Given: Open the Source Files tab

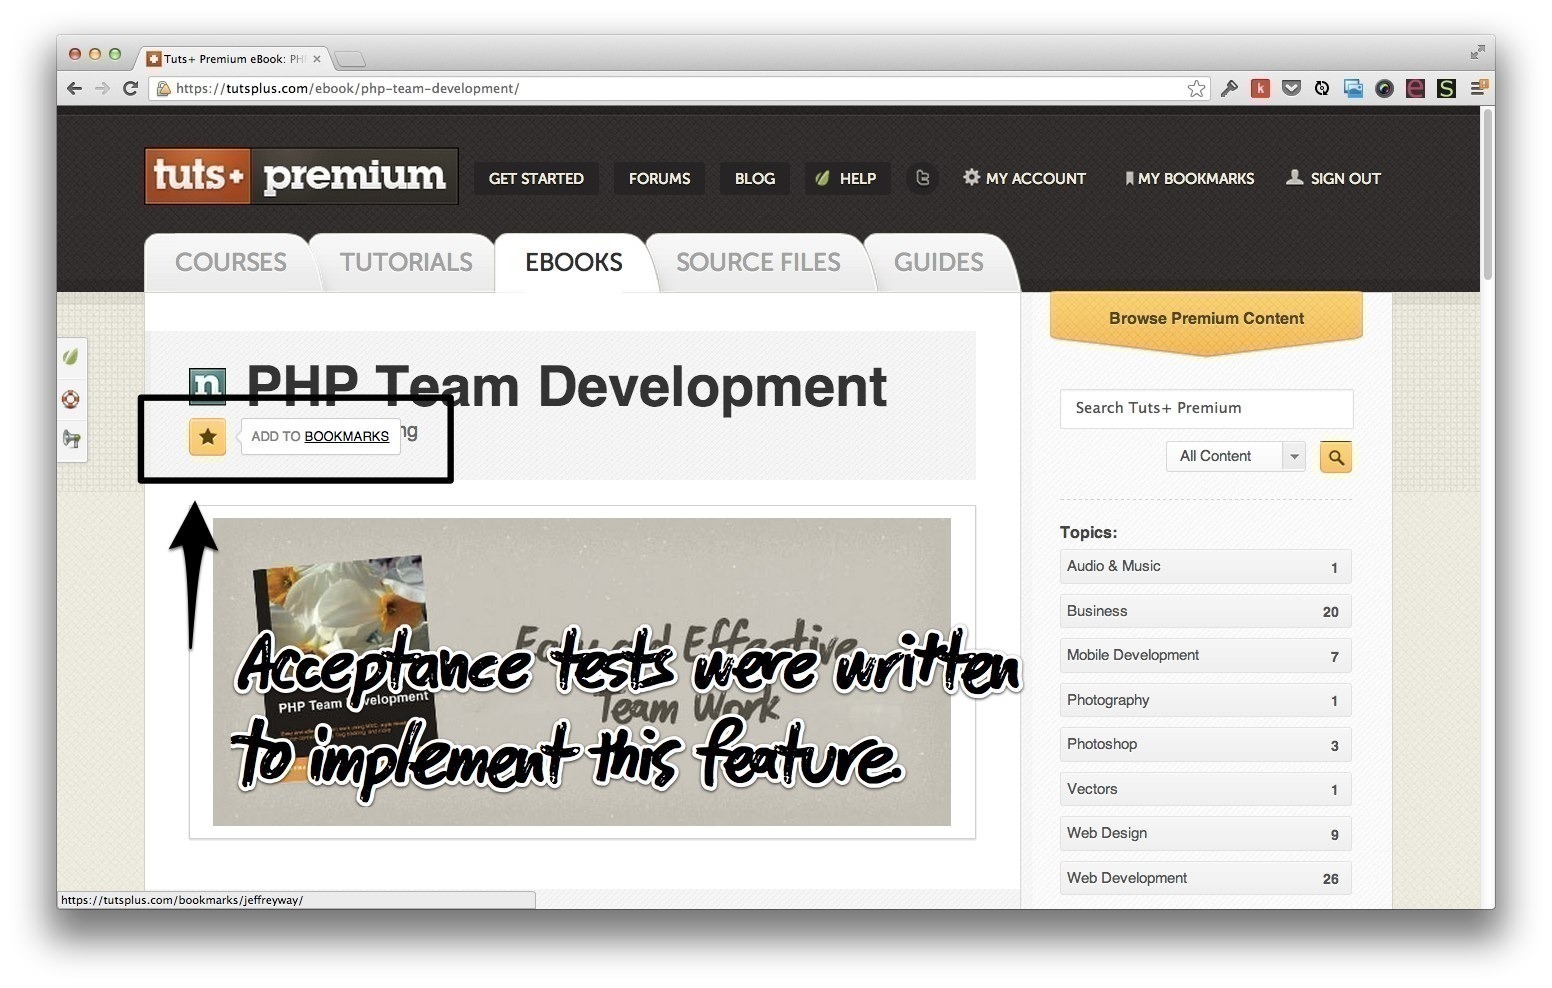Looking at the screenshot, I should [758, 262].
